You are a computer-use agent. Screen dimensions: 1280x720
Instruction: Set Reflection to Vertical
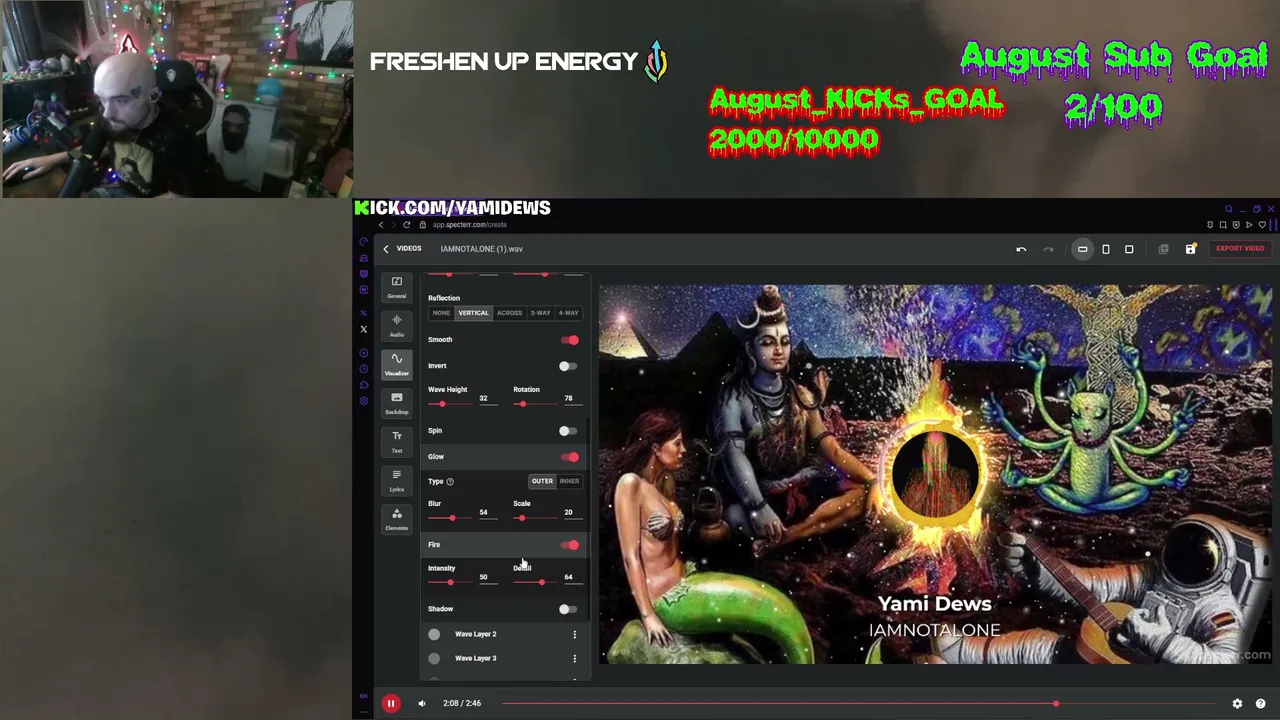click(x=474, y=313)
